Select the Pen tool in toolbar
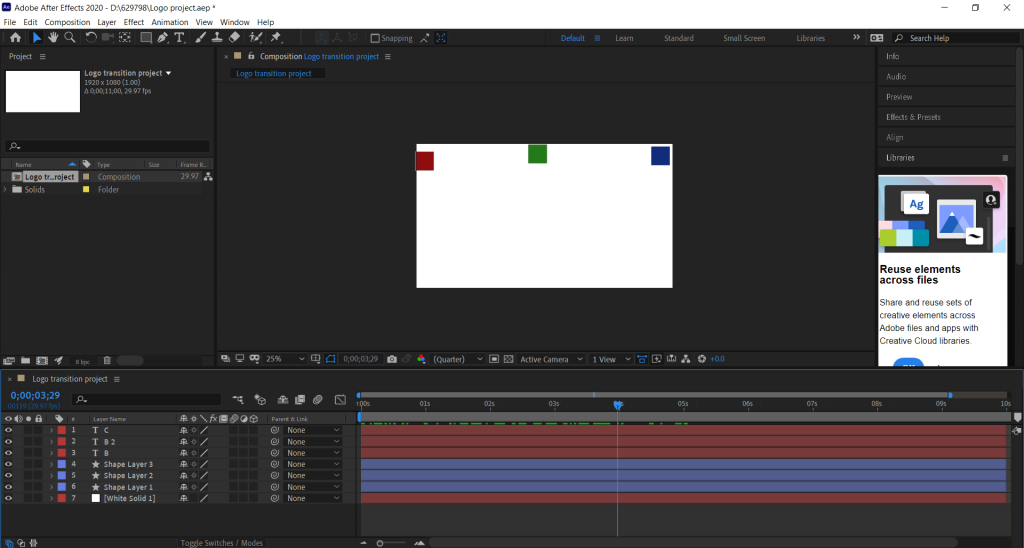 coord(163,38)
